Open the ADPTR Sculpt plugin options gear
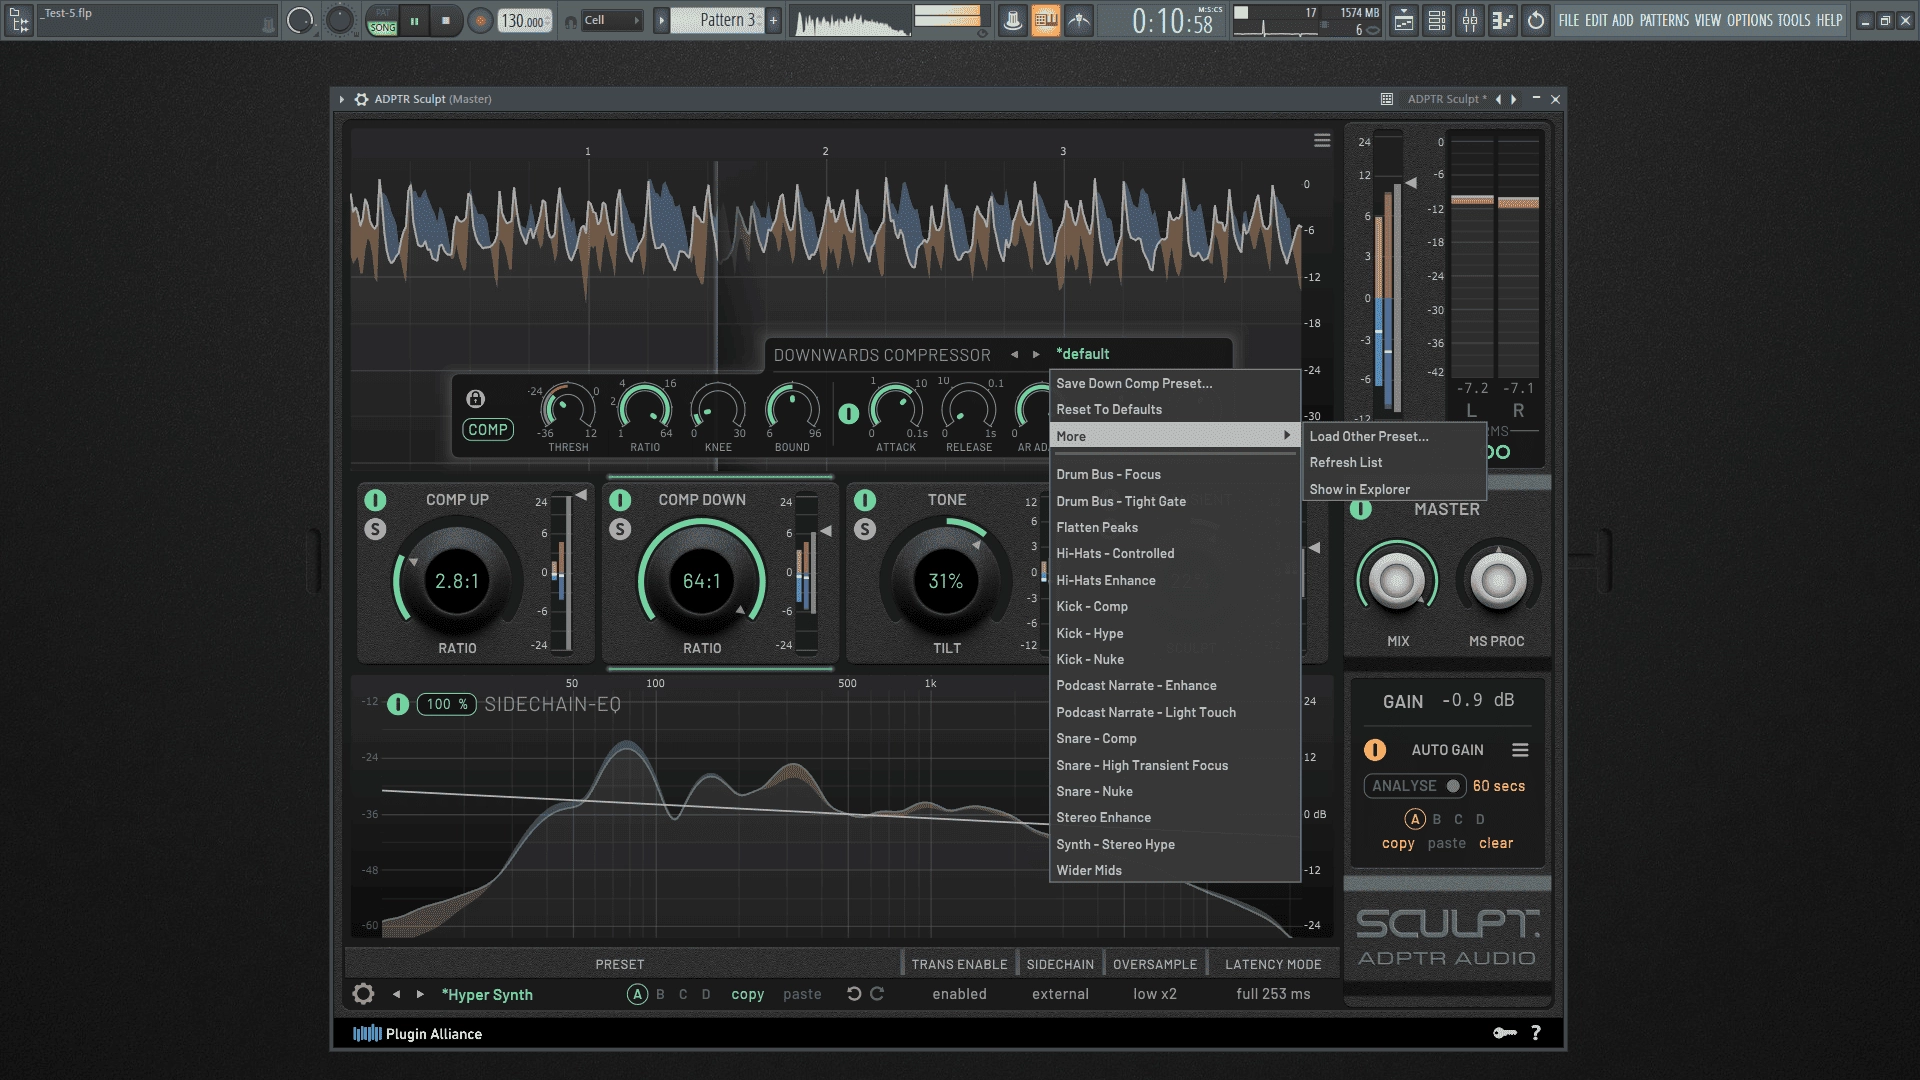1920x1080 pixels. (x=361, y=99)
